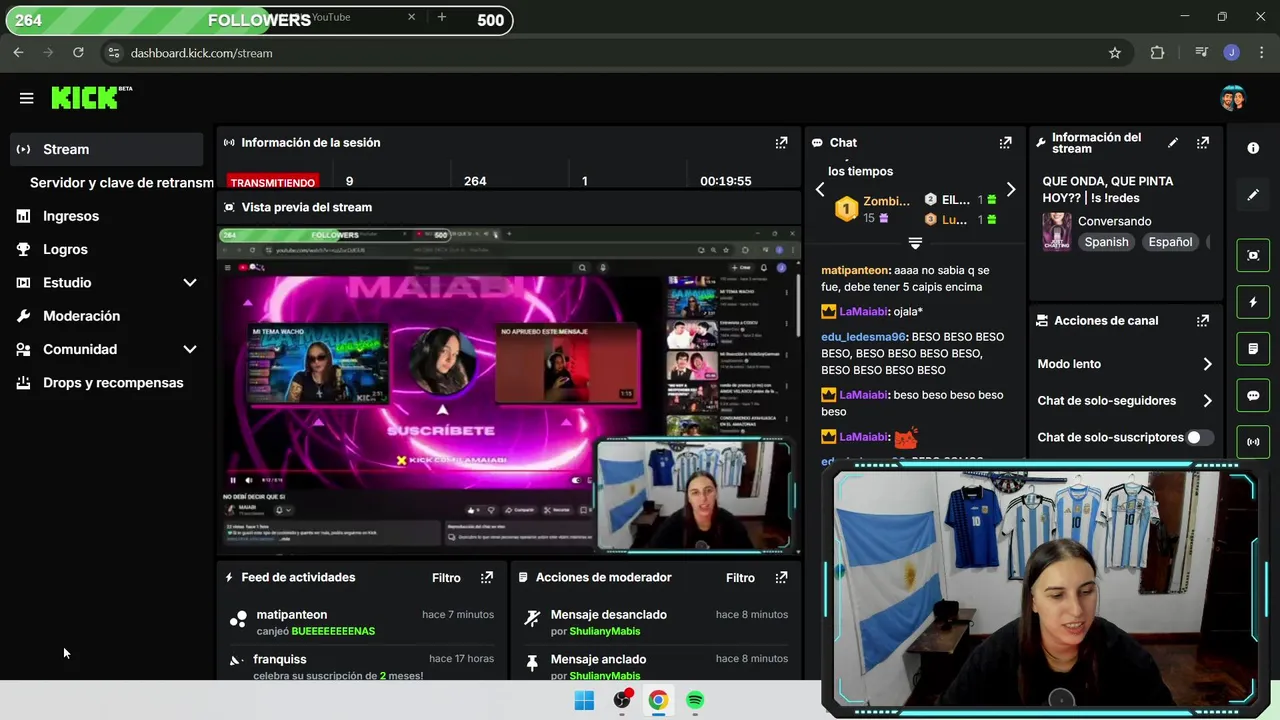Show previous chat leaderboard with left arrow

pyautogui.click(x=820, y=189)
